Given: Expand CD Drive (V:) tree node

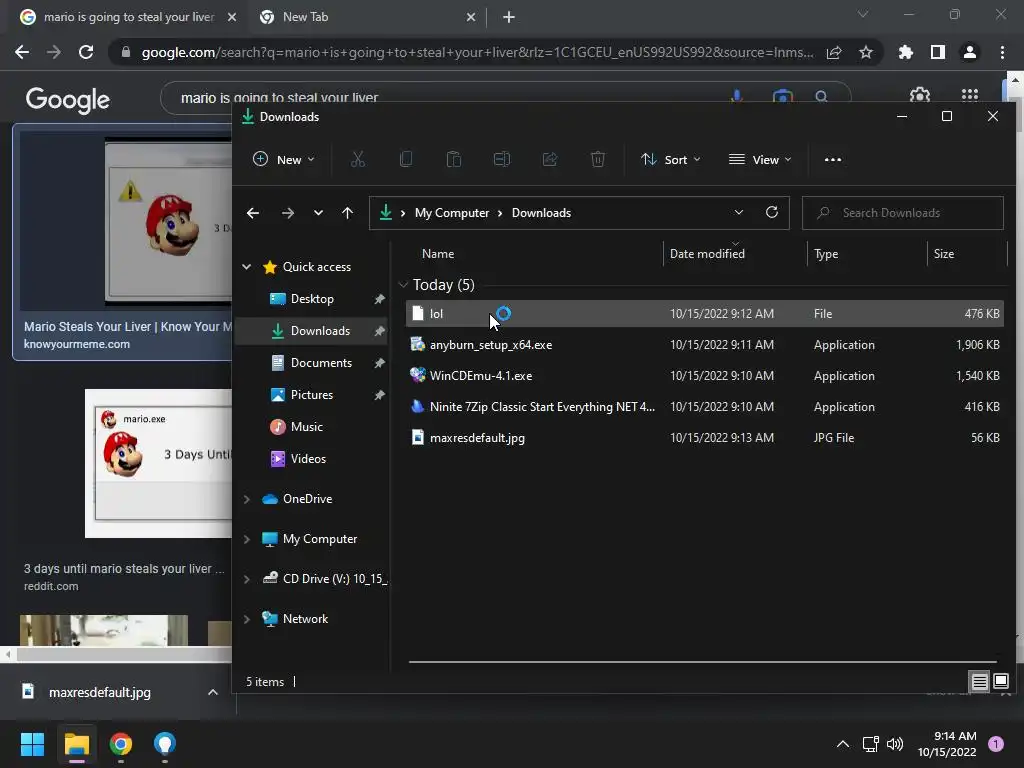Looking at the screenshot, I should (x=247, y=579).
